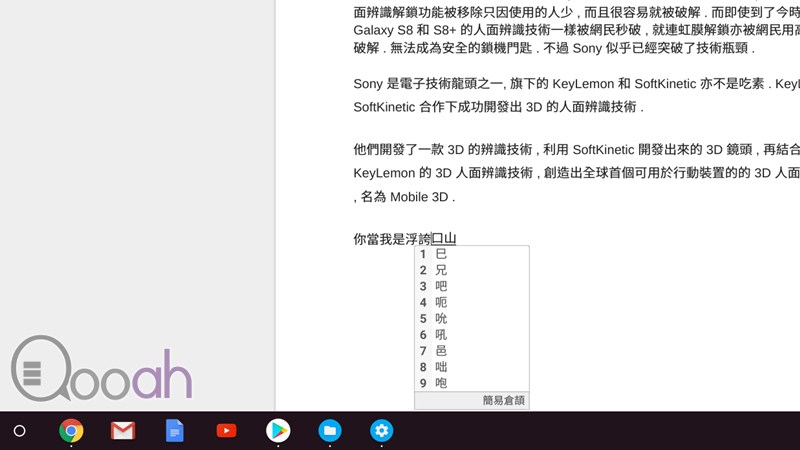Open Settings gear on the shelf
The width and height of the screenshot is (800, 450).
pyautogui.click(x=382, y=431)
